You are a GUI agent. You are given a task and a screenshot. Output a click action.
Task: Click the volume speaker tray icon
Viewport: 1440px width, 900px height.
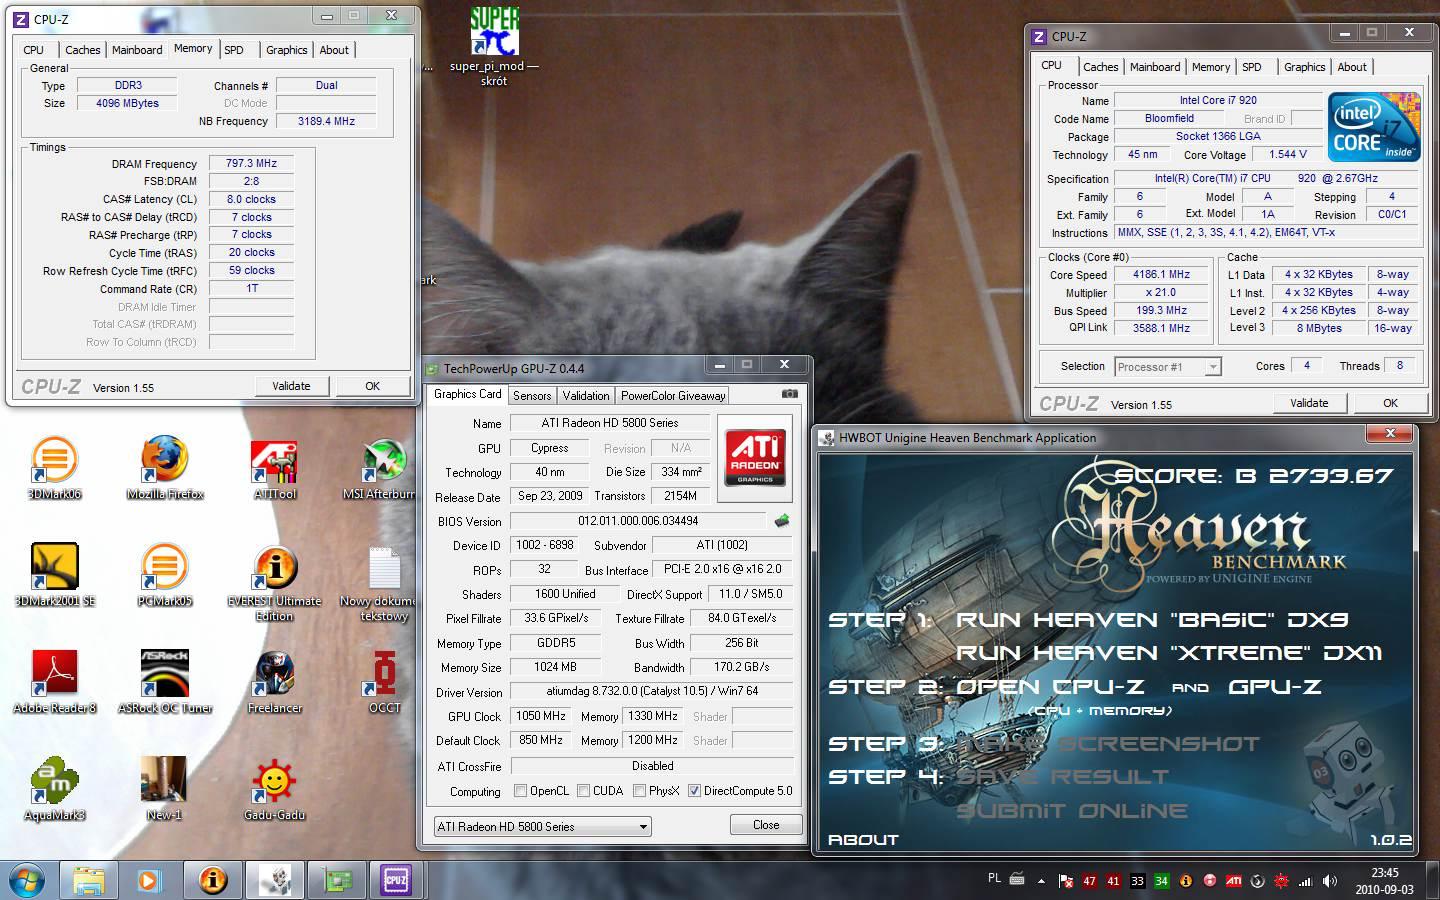(1329, 881)
